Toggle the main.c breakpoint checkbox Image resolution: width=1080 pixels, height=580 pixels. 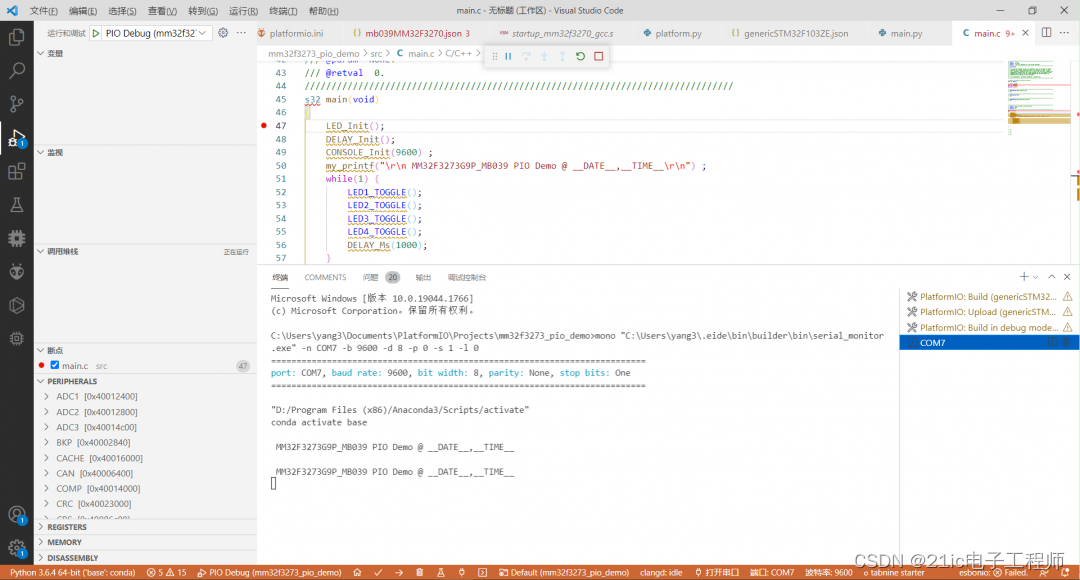(x=54, y=365)
